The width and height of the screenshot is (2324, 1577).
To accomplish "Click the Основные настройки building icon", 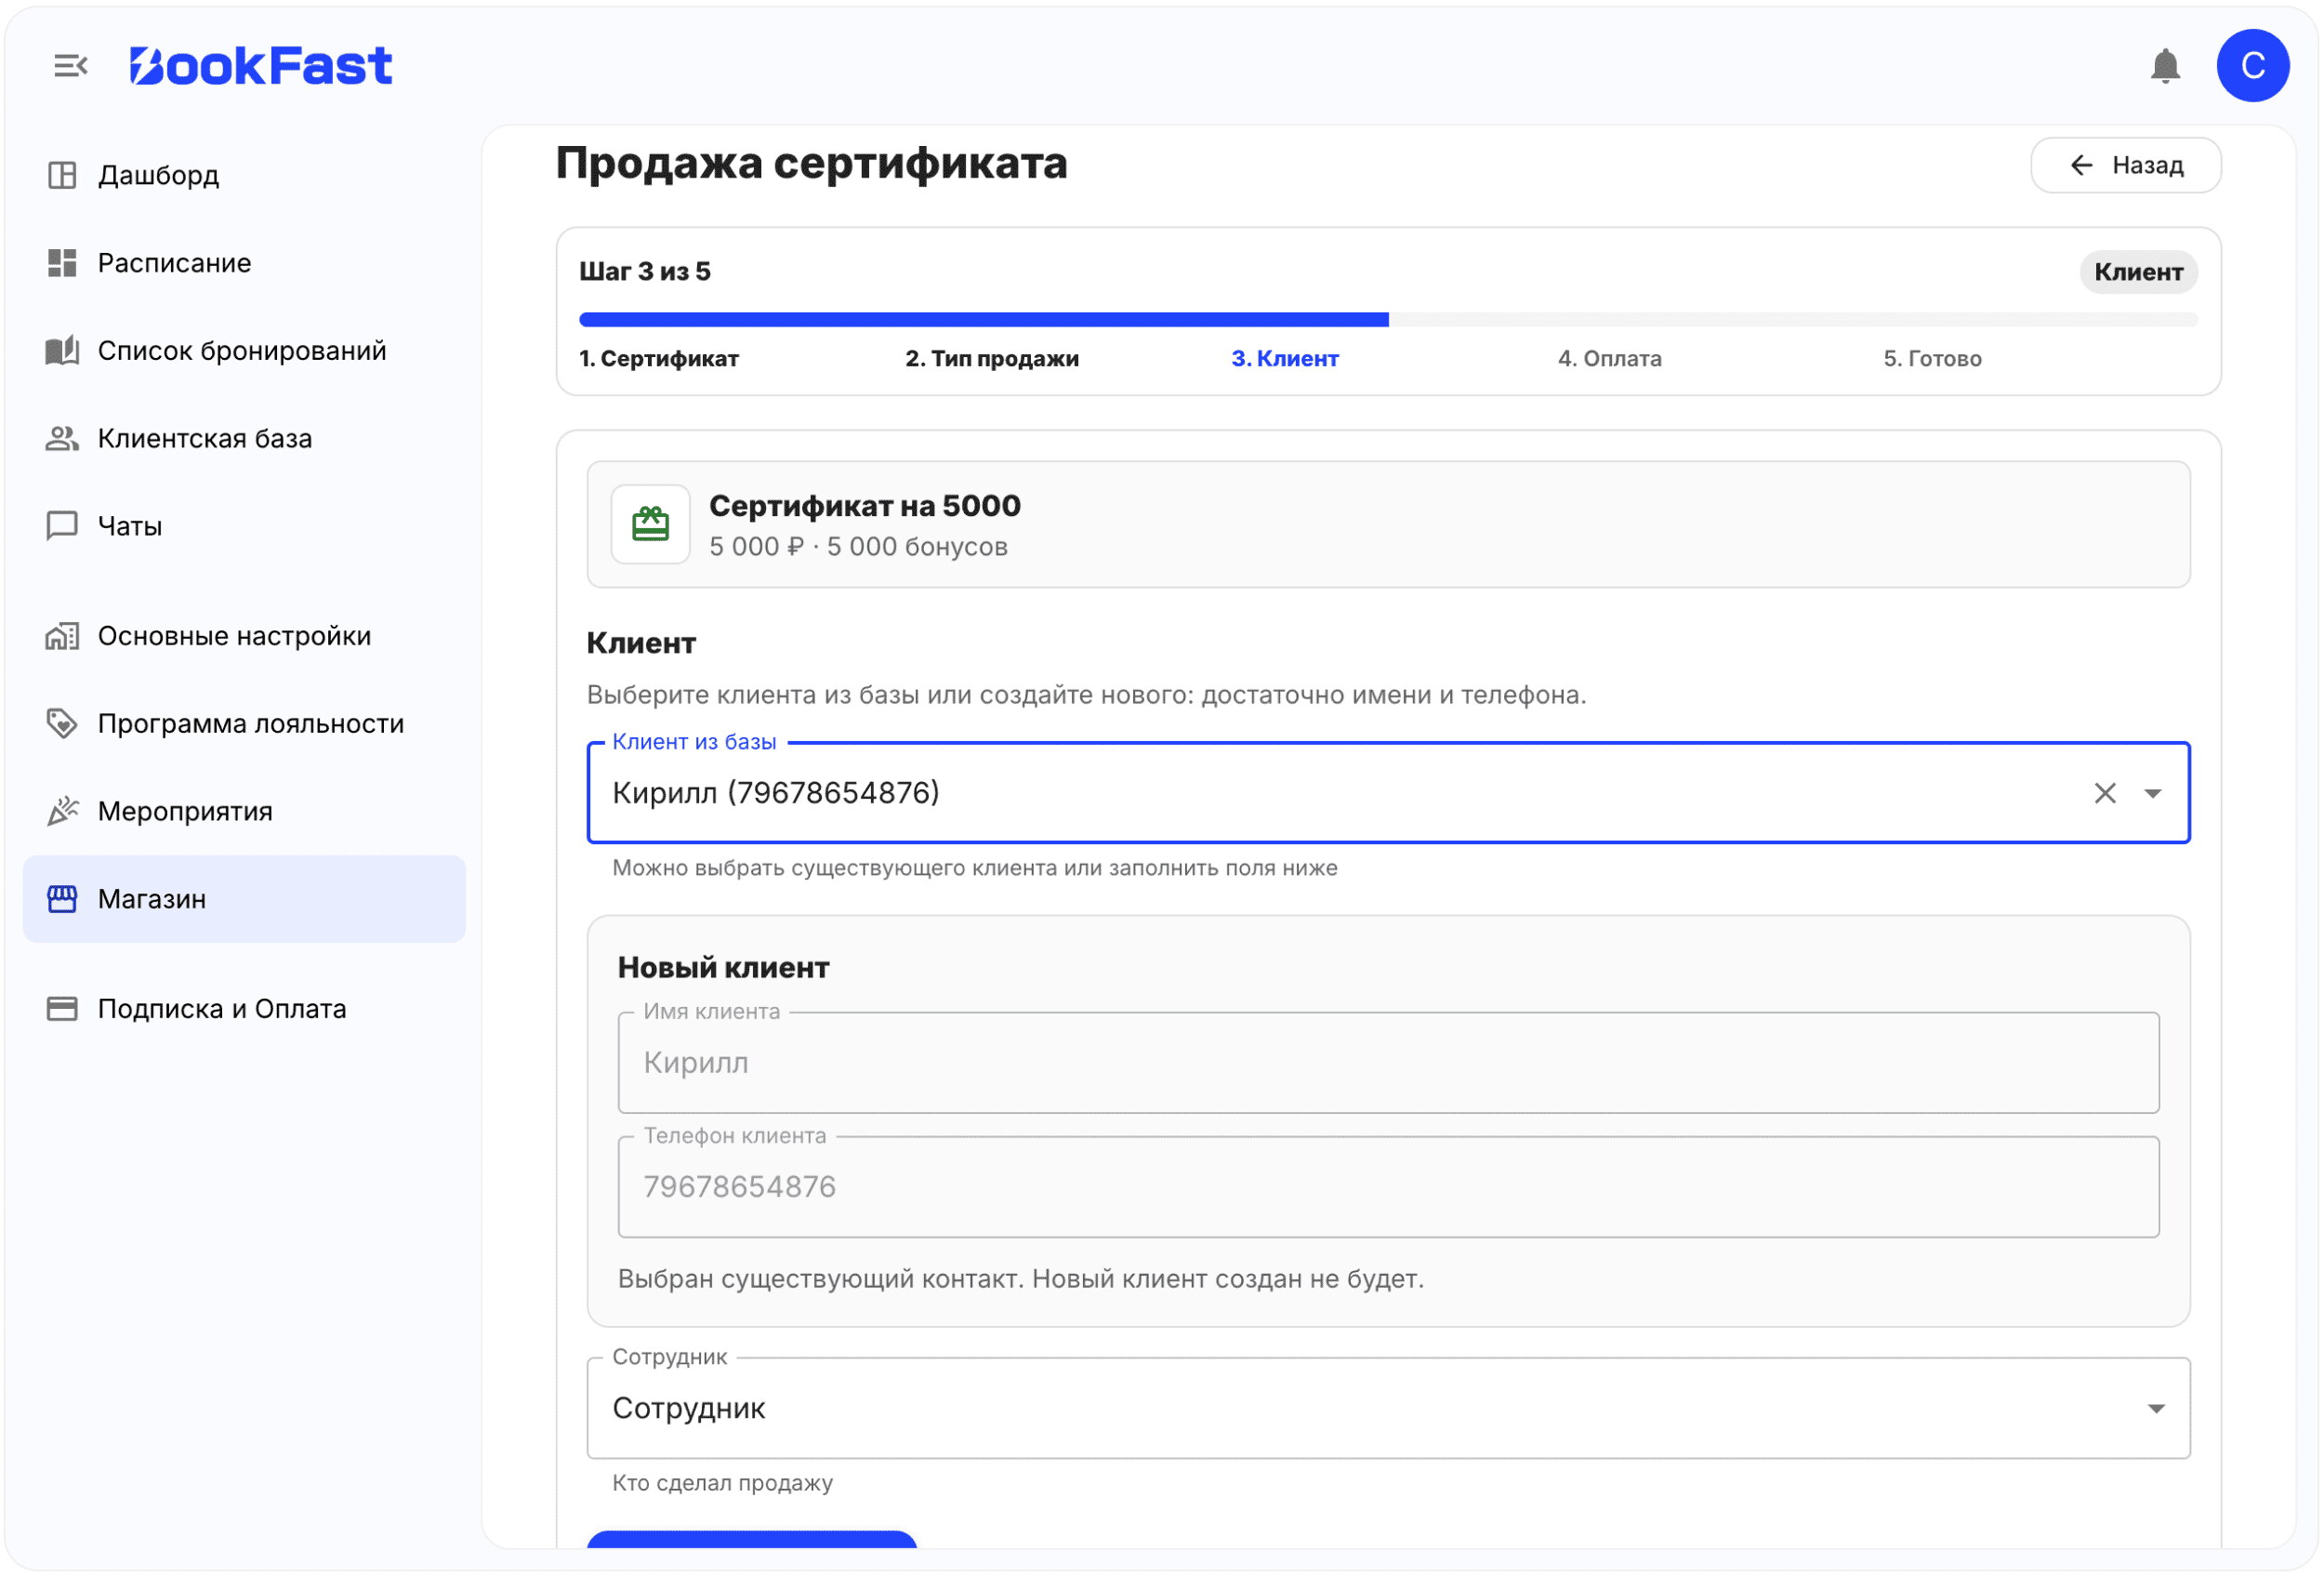I will coord(62,636).
